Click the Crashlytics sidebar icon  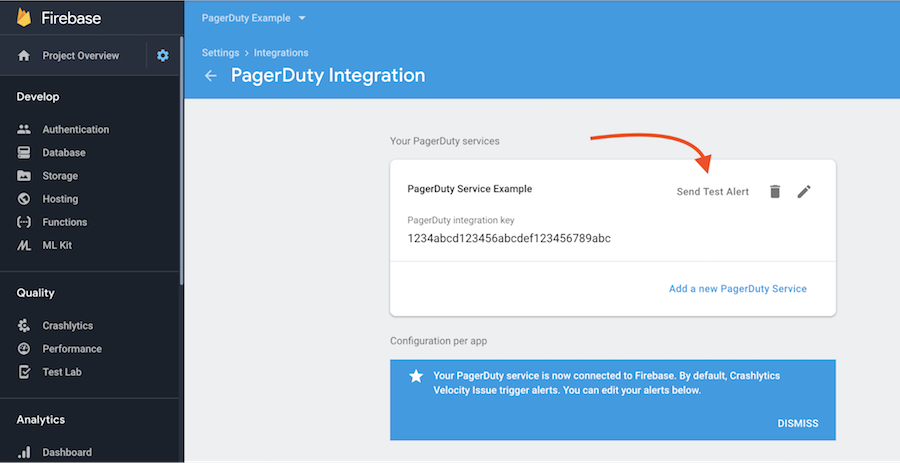coord(24,326)
